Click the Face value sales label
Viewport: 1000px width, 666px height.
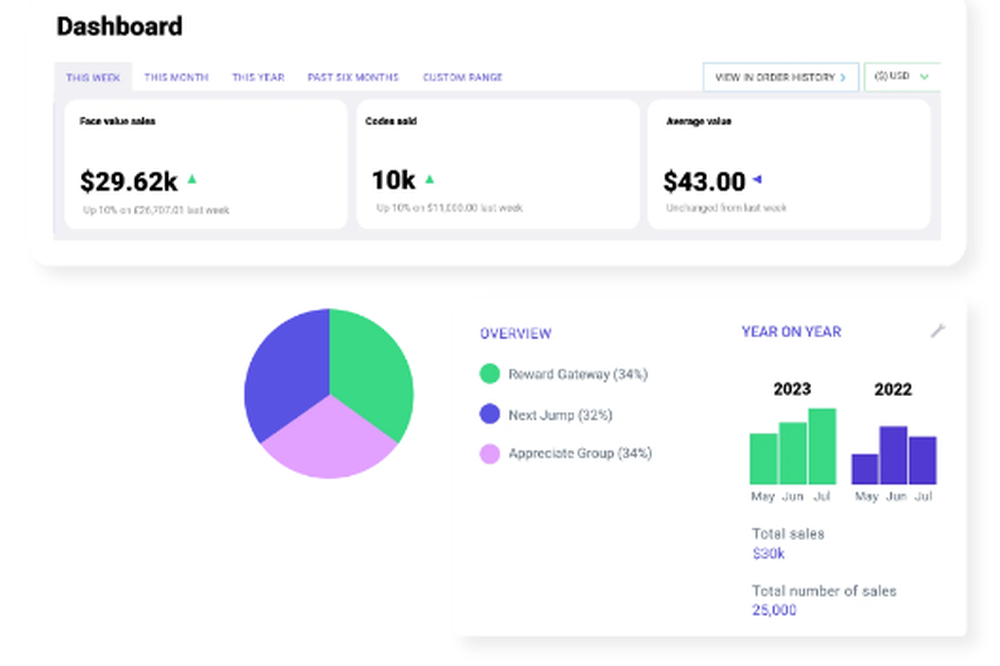pos(117,121)
